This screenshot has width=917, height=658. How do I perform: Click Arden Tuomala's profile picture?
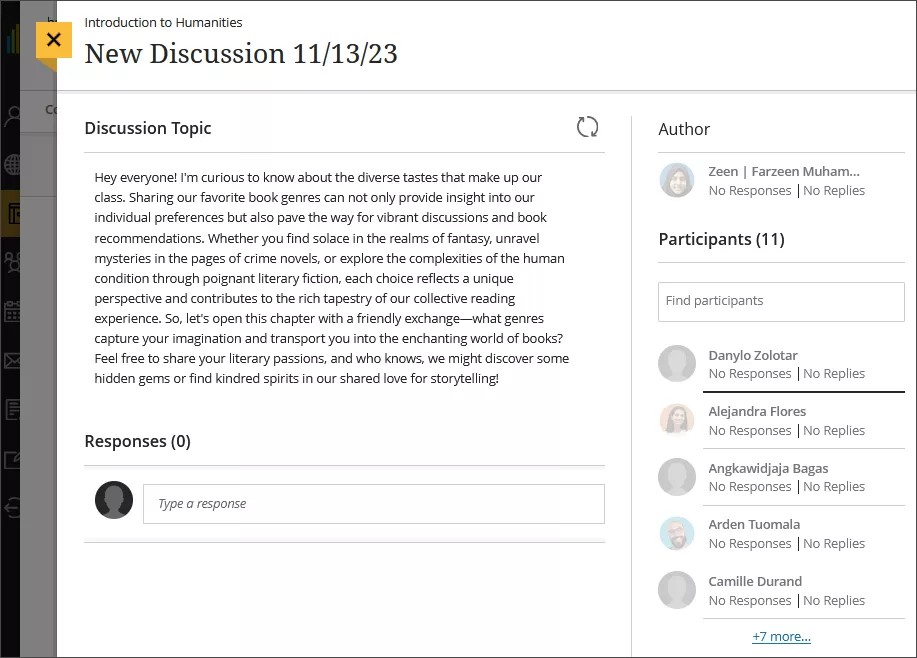(x=677, y=533)
